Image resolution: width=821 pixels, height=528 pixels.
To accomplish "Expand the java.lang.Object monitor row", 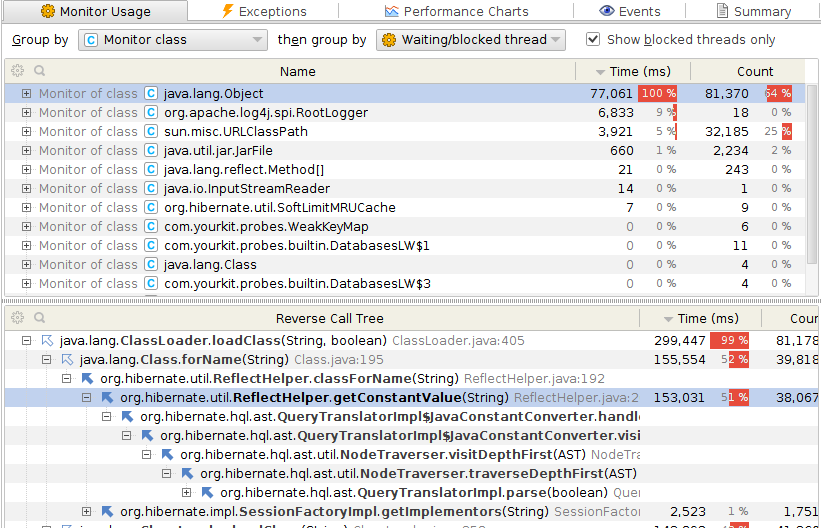I will (26, 94).
